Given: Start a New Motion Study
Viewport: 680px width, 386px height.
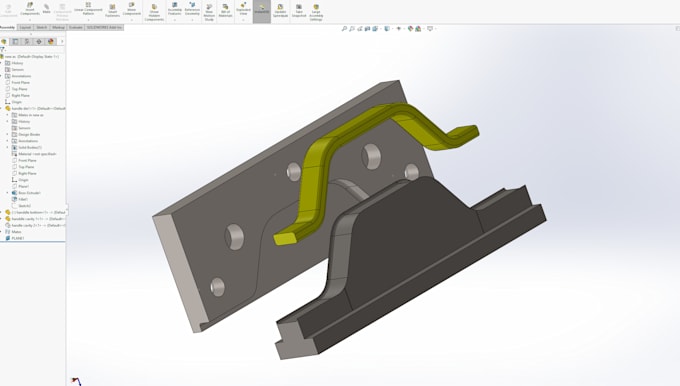Looking at the screenshot, I should tap(209, 13).
